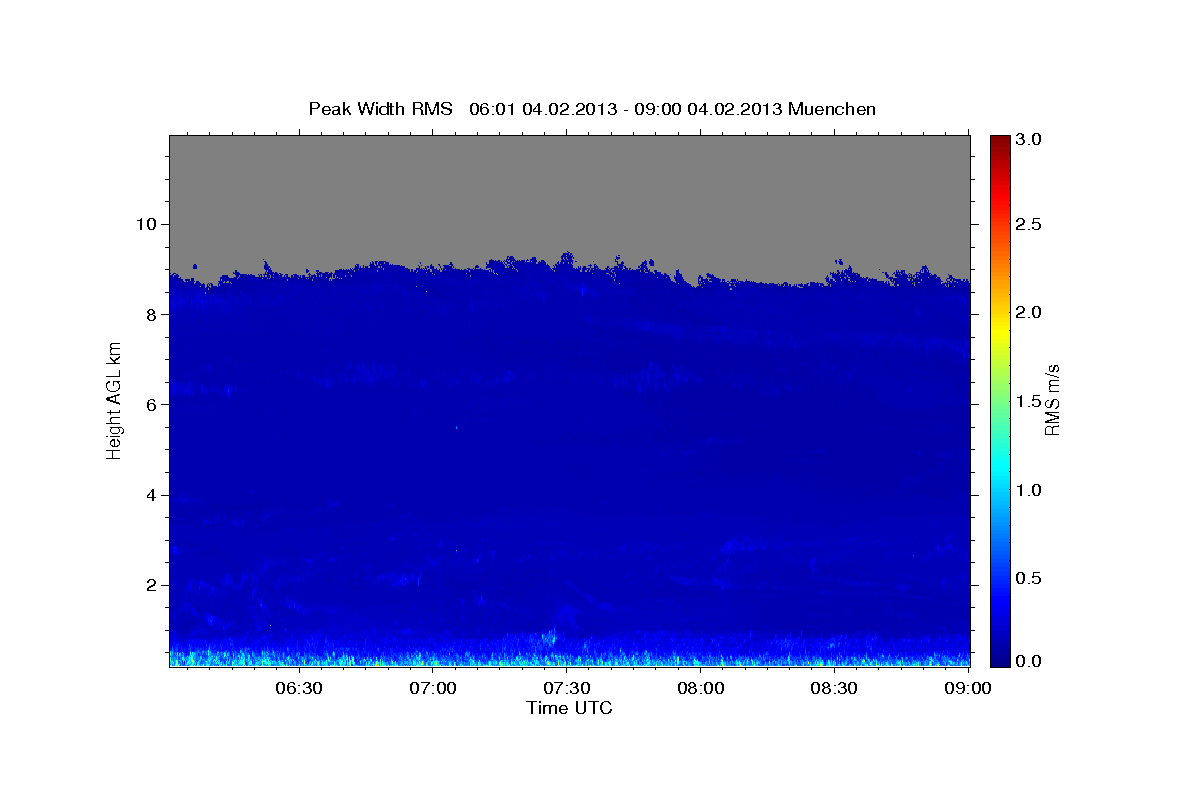Click the 08:00 time tick label
Image resolution: width=1200 pixels, height=800 pixels.
[x=701, y=688]
